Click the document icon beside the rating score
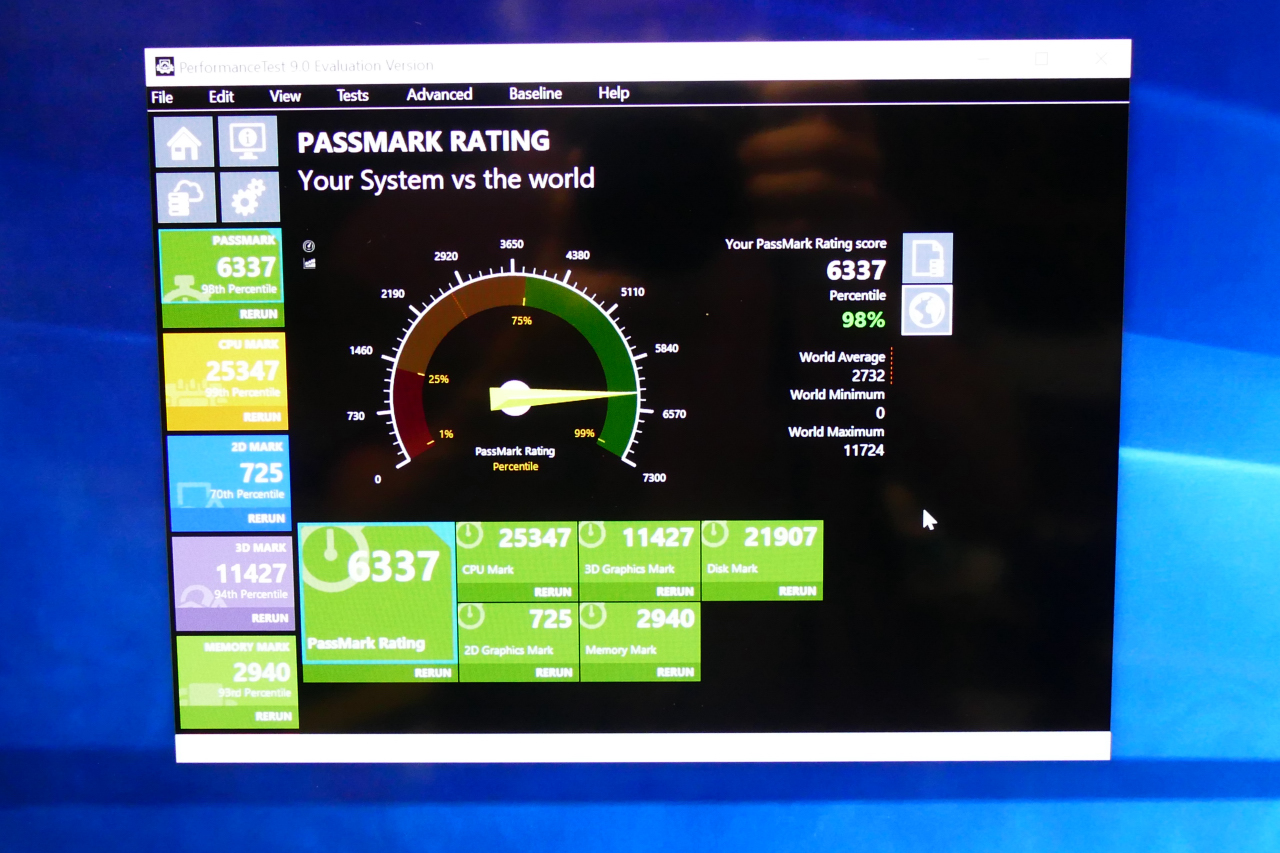 (x=927, y=258)
